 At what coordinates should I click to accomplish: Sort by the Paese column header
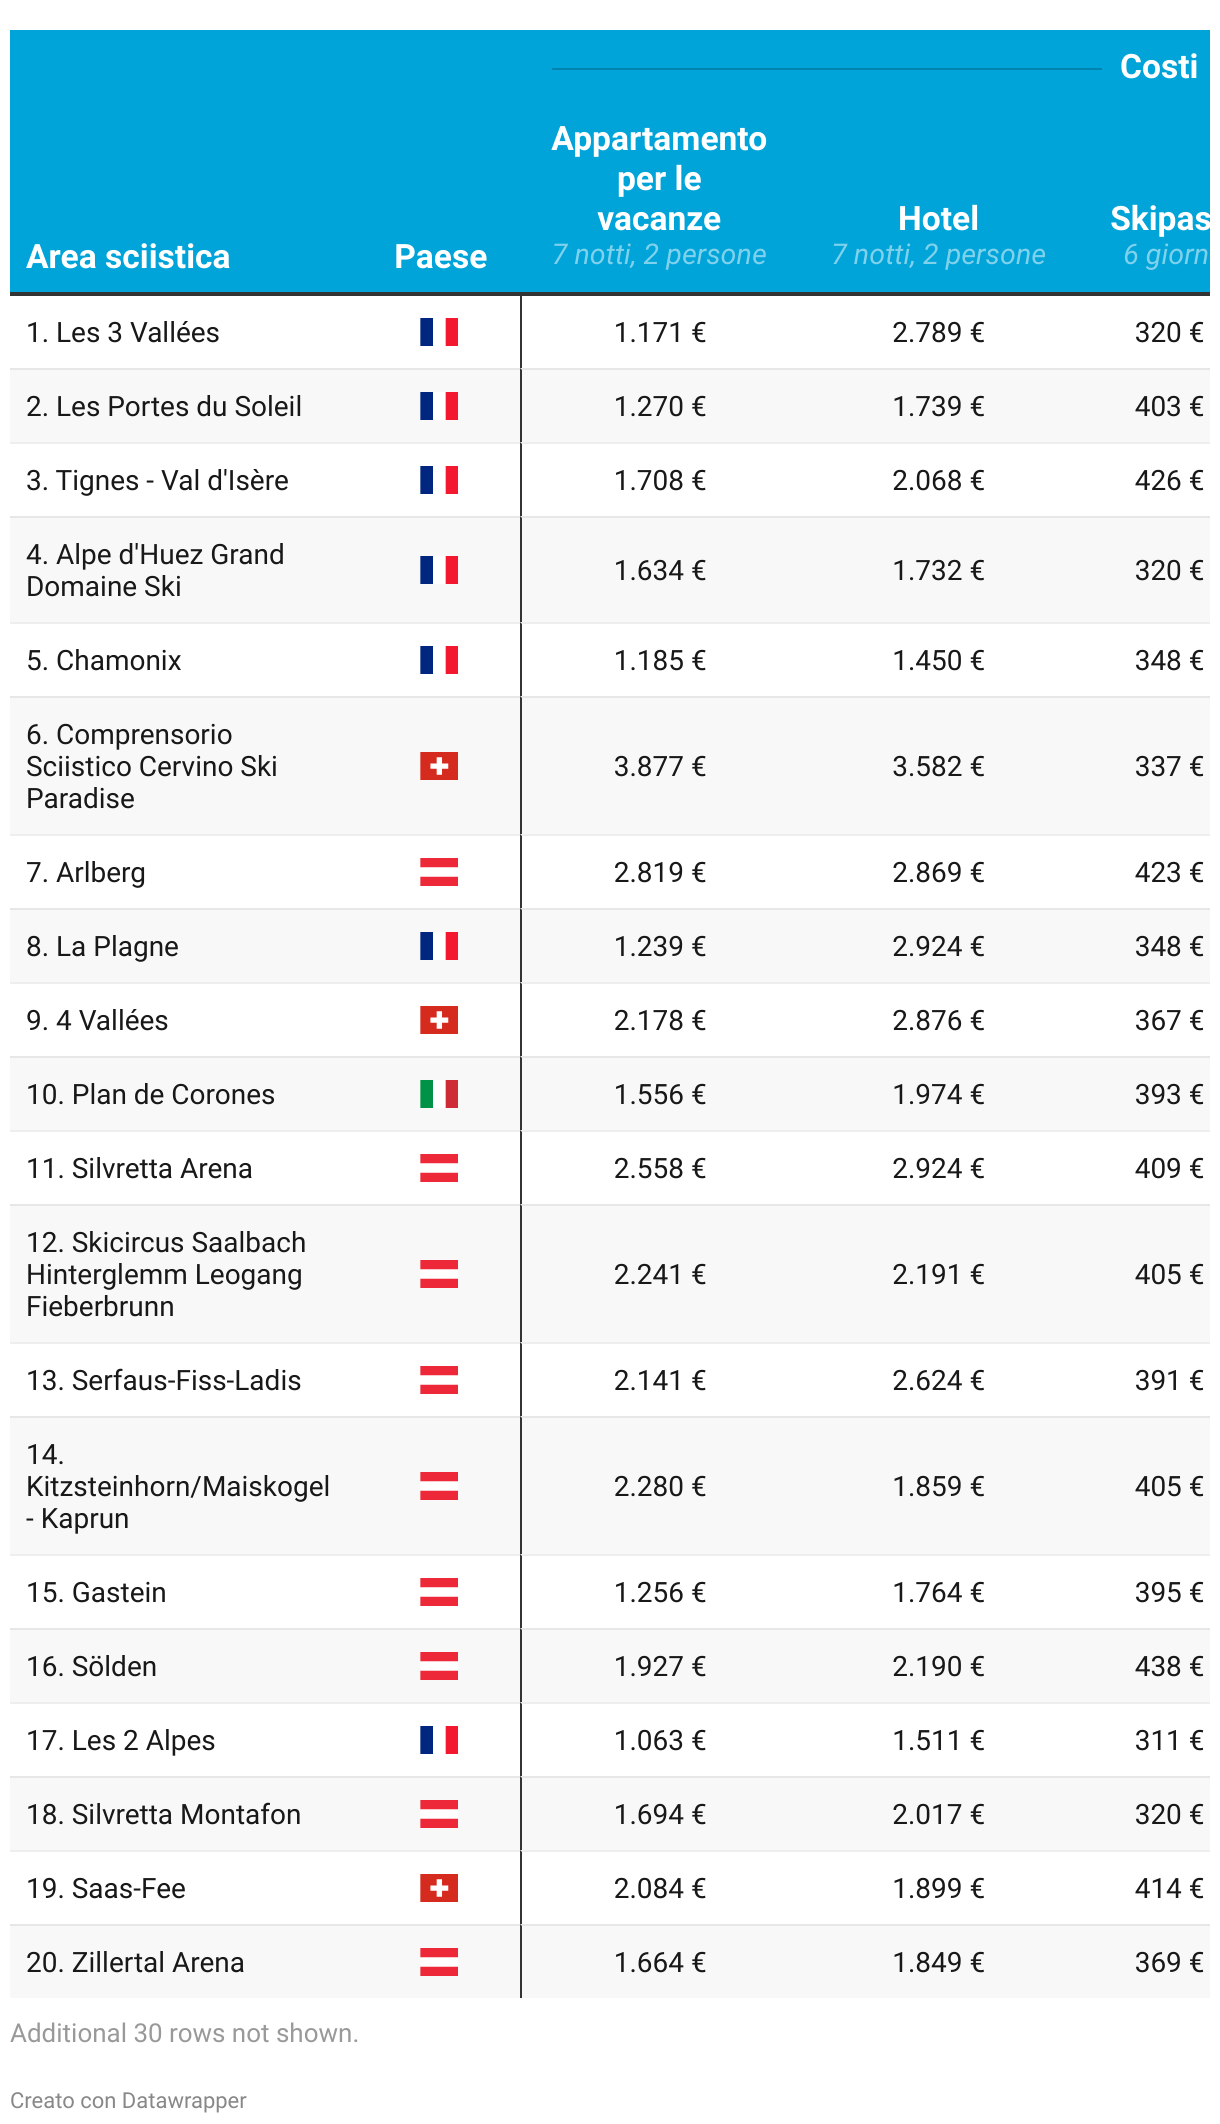(x=441, y=257)
